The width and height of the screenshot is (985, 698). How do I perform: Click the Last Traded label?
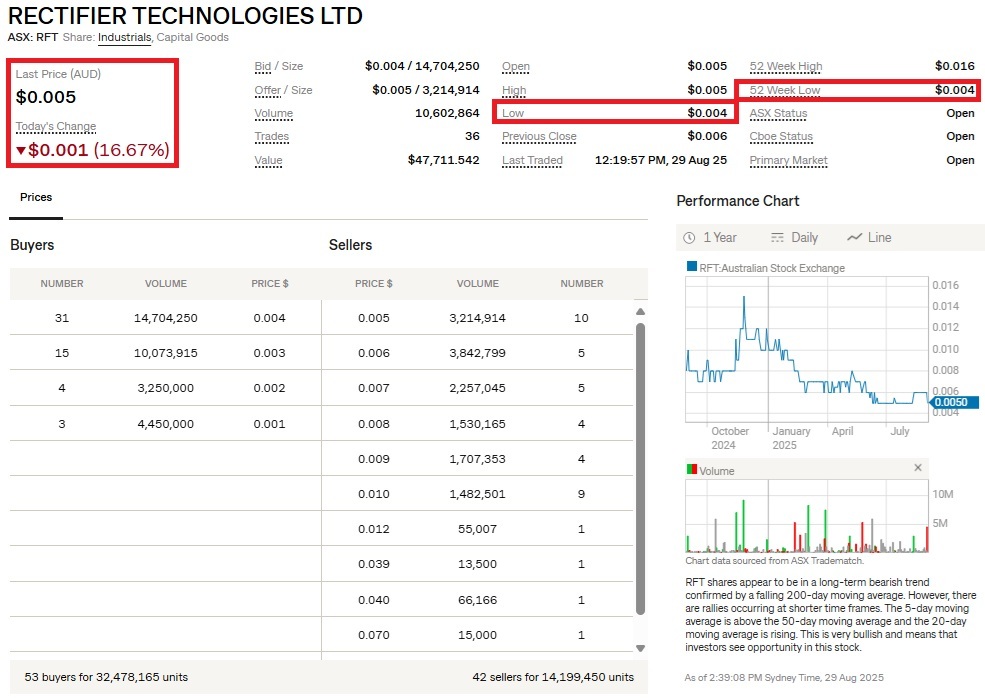pos(532,161)
